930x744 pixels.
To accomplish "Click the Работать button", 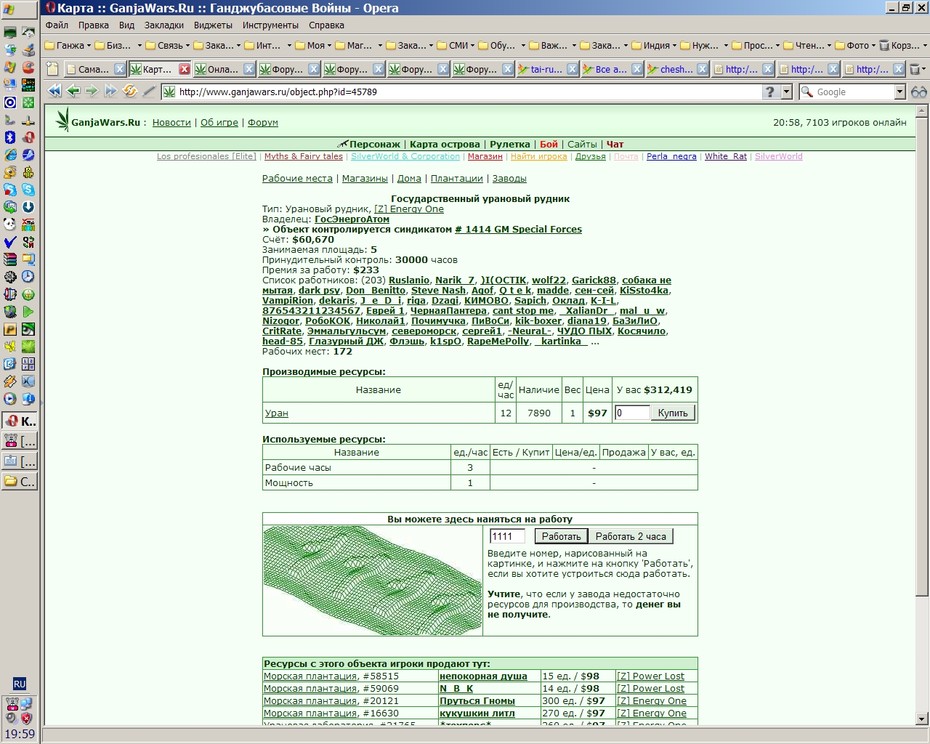I will [561, 536].
